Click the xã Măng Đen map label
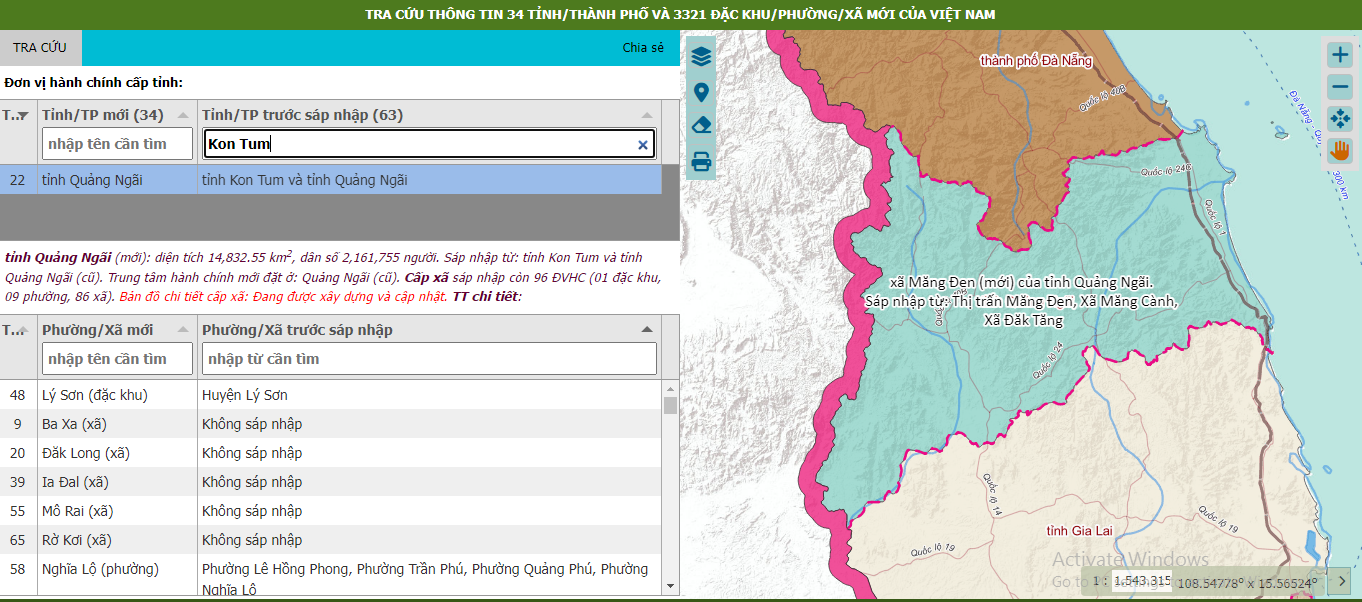The image size is (1362, 602). pyautogui.click(x=1022, y=301)
